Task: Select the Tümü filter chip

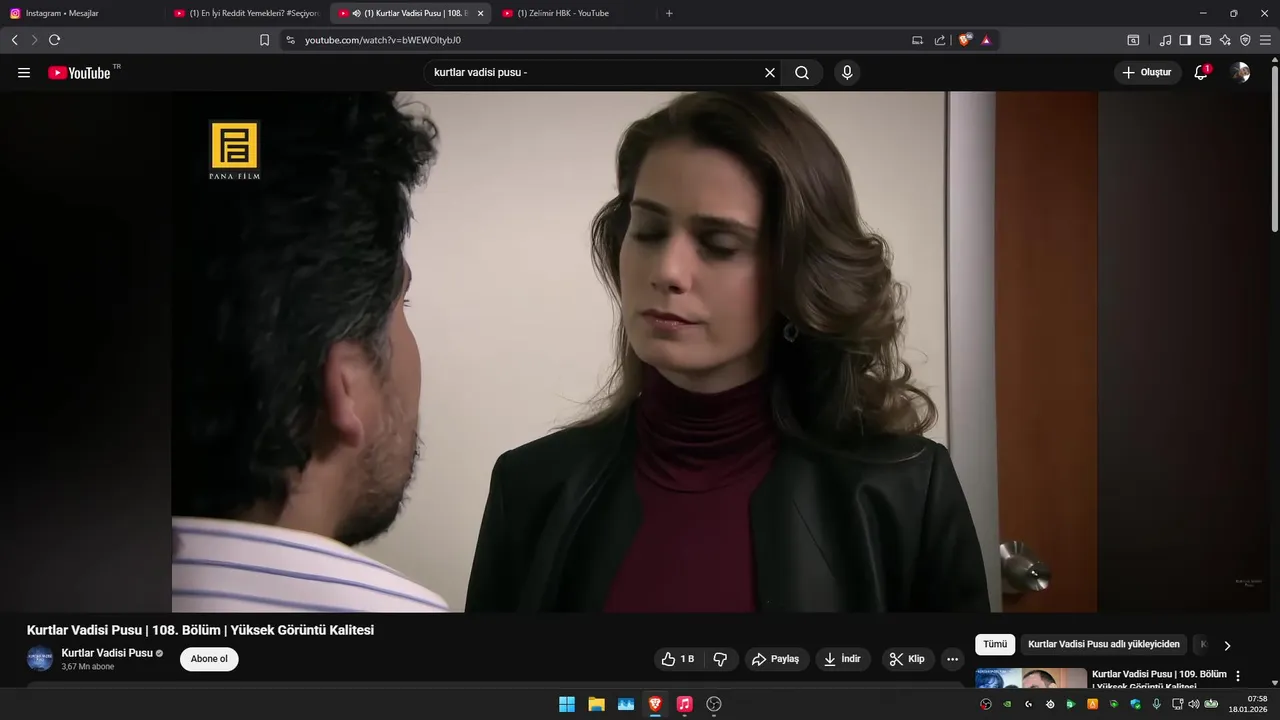Action: pos(995,644)
